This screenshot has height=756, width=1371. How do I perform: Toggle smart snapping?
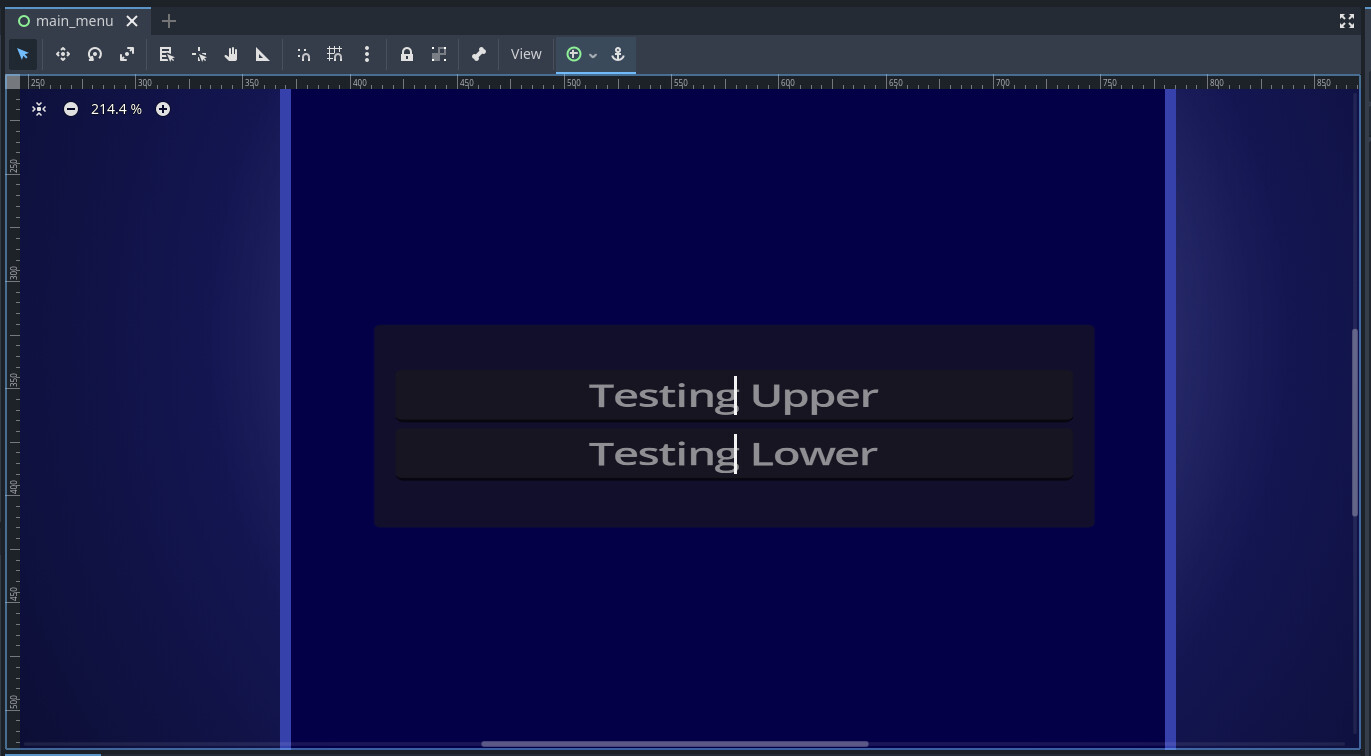[303, 54]
